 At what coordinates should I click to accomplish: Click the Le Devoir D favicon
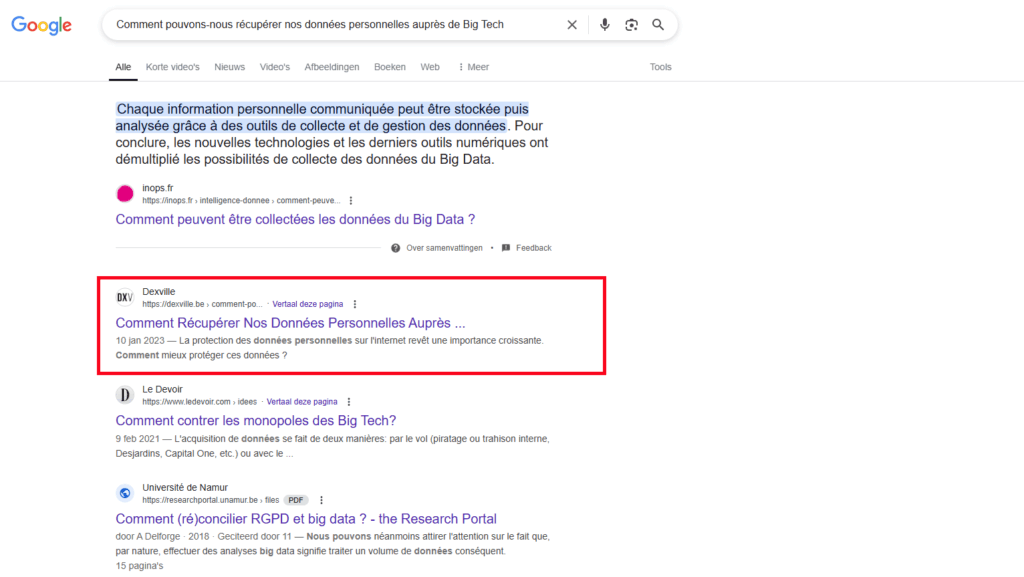tap(125, 395)
